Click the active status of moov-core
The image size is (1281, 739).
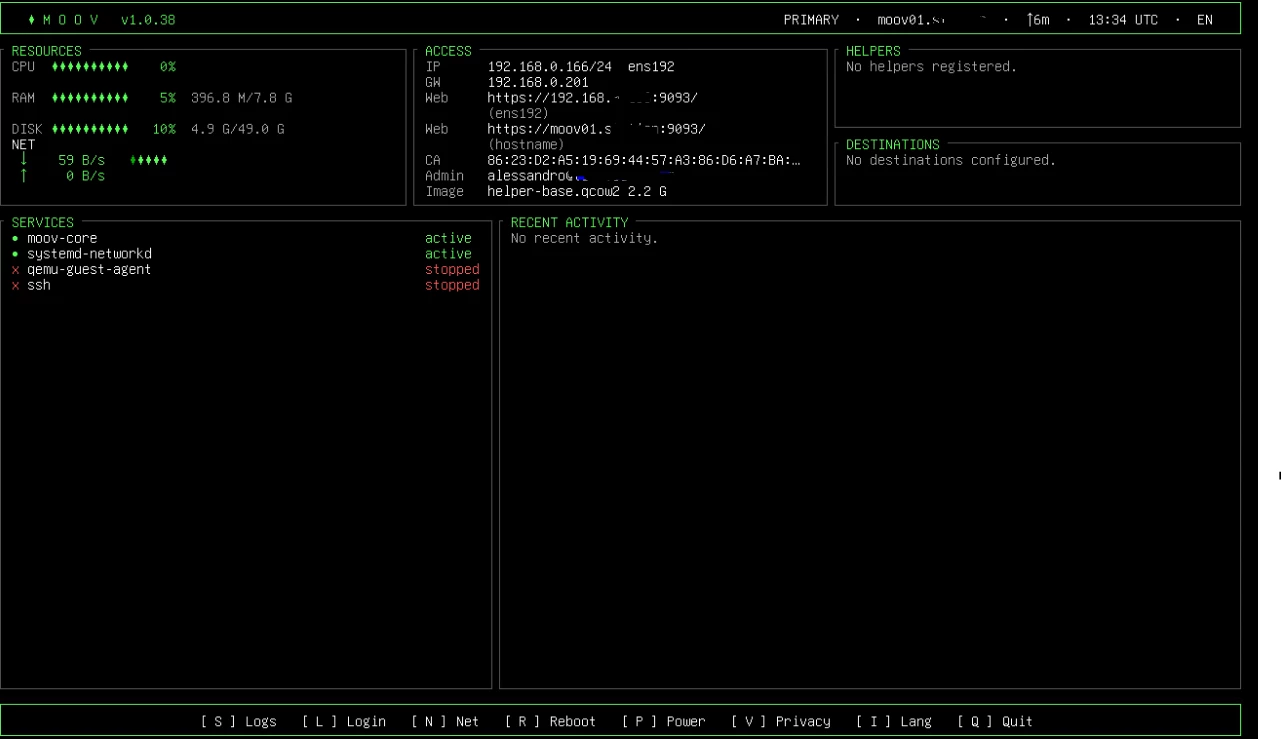(448, 239)
